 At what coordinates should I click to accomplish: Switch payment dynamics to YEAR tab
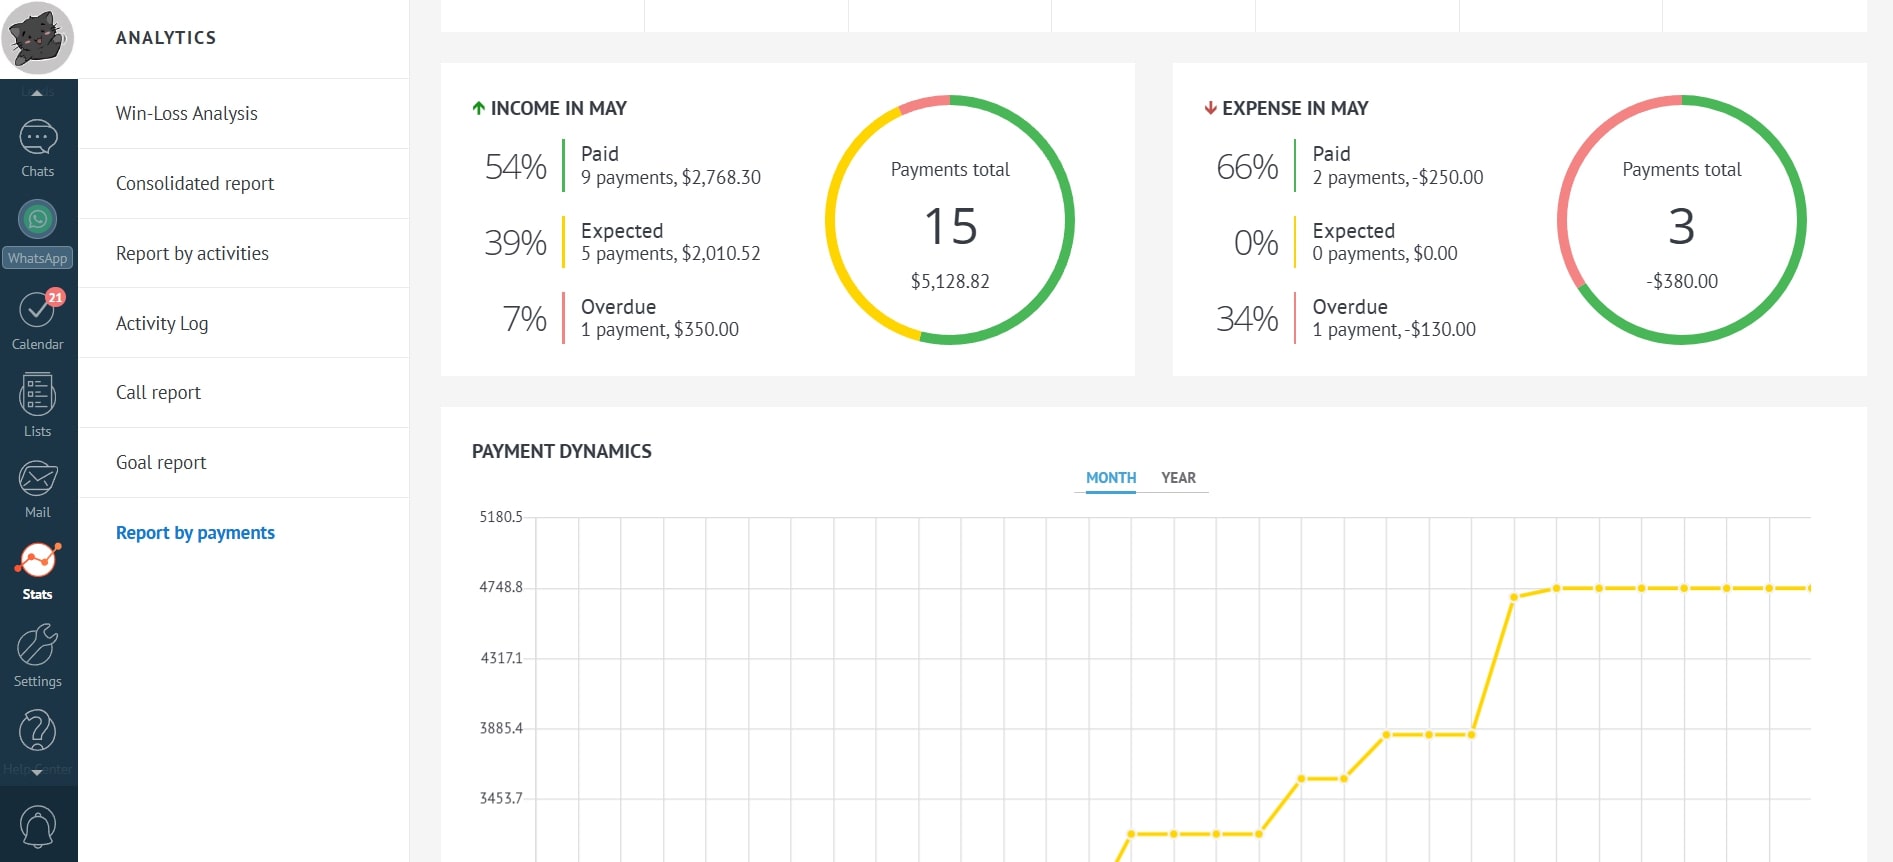point(1178,478)
